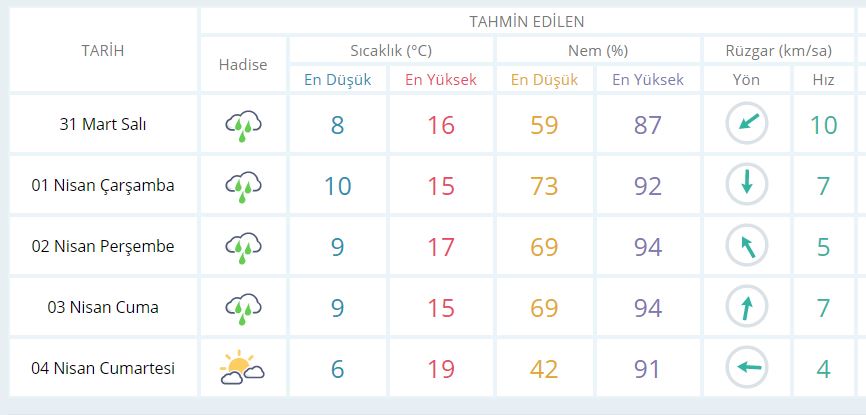Click the rain icon for 02 Nisan Perşembe
866x415 pixels.
[243, 246]
